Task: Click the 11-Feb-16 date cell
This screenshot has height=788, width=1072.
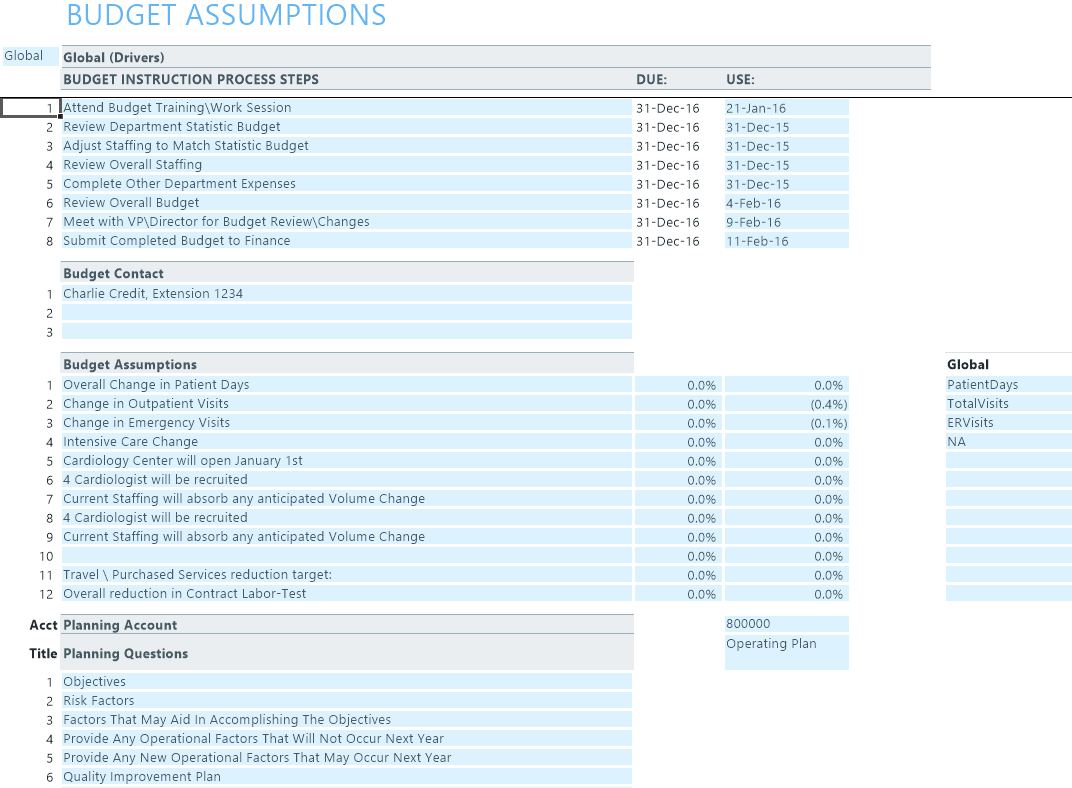Action: tap(786, 241)
